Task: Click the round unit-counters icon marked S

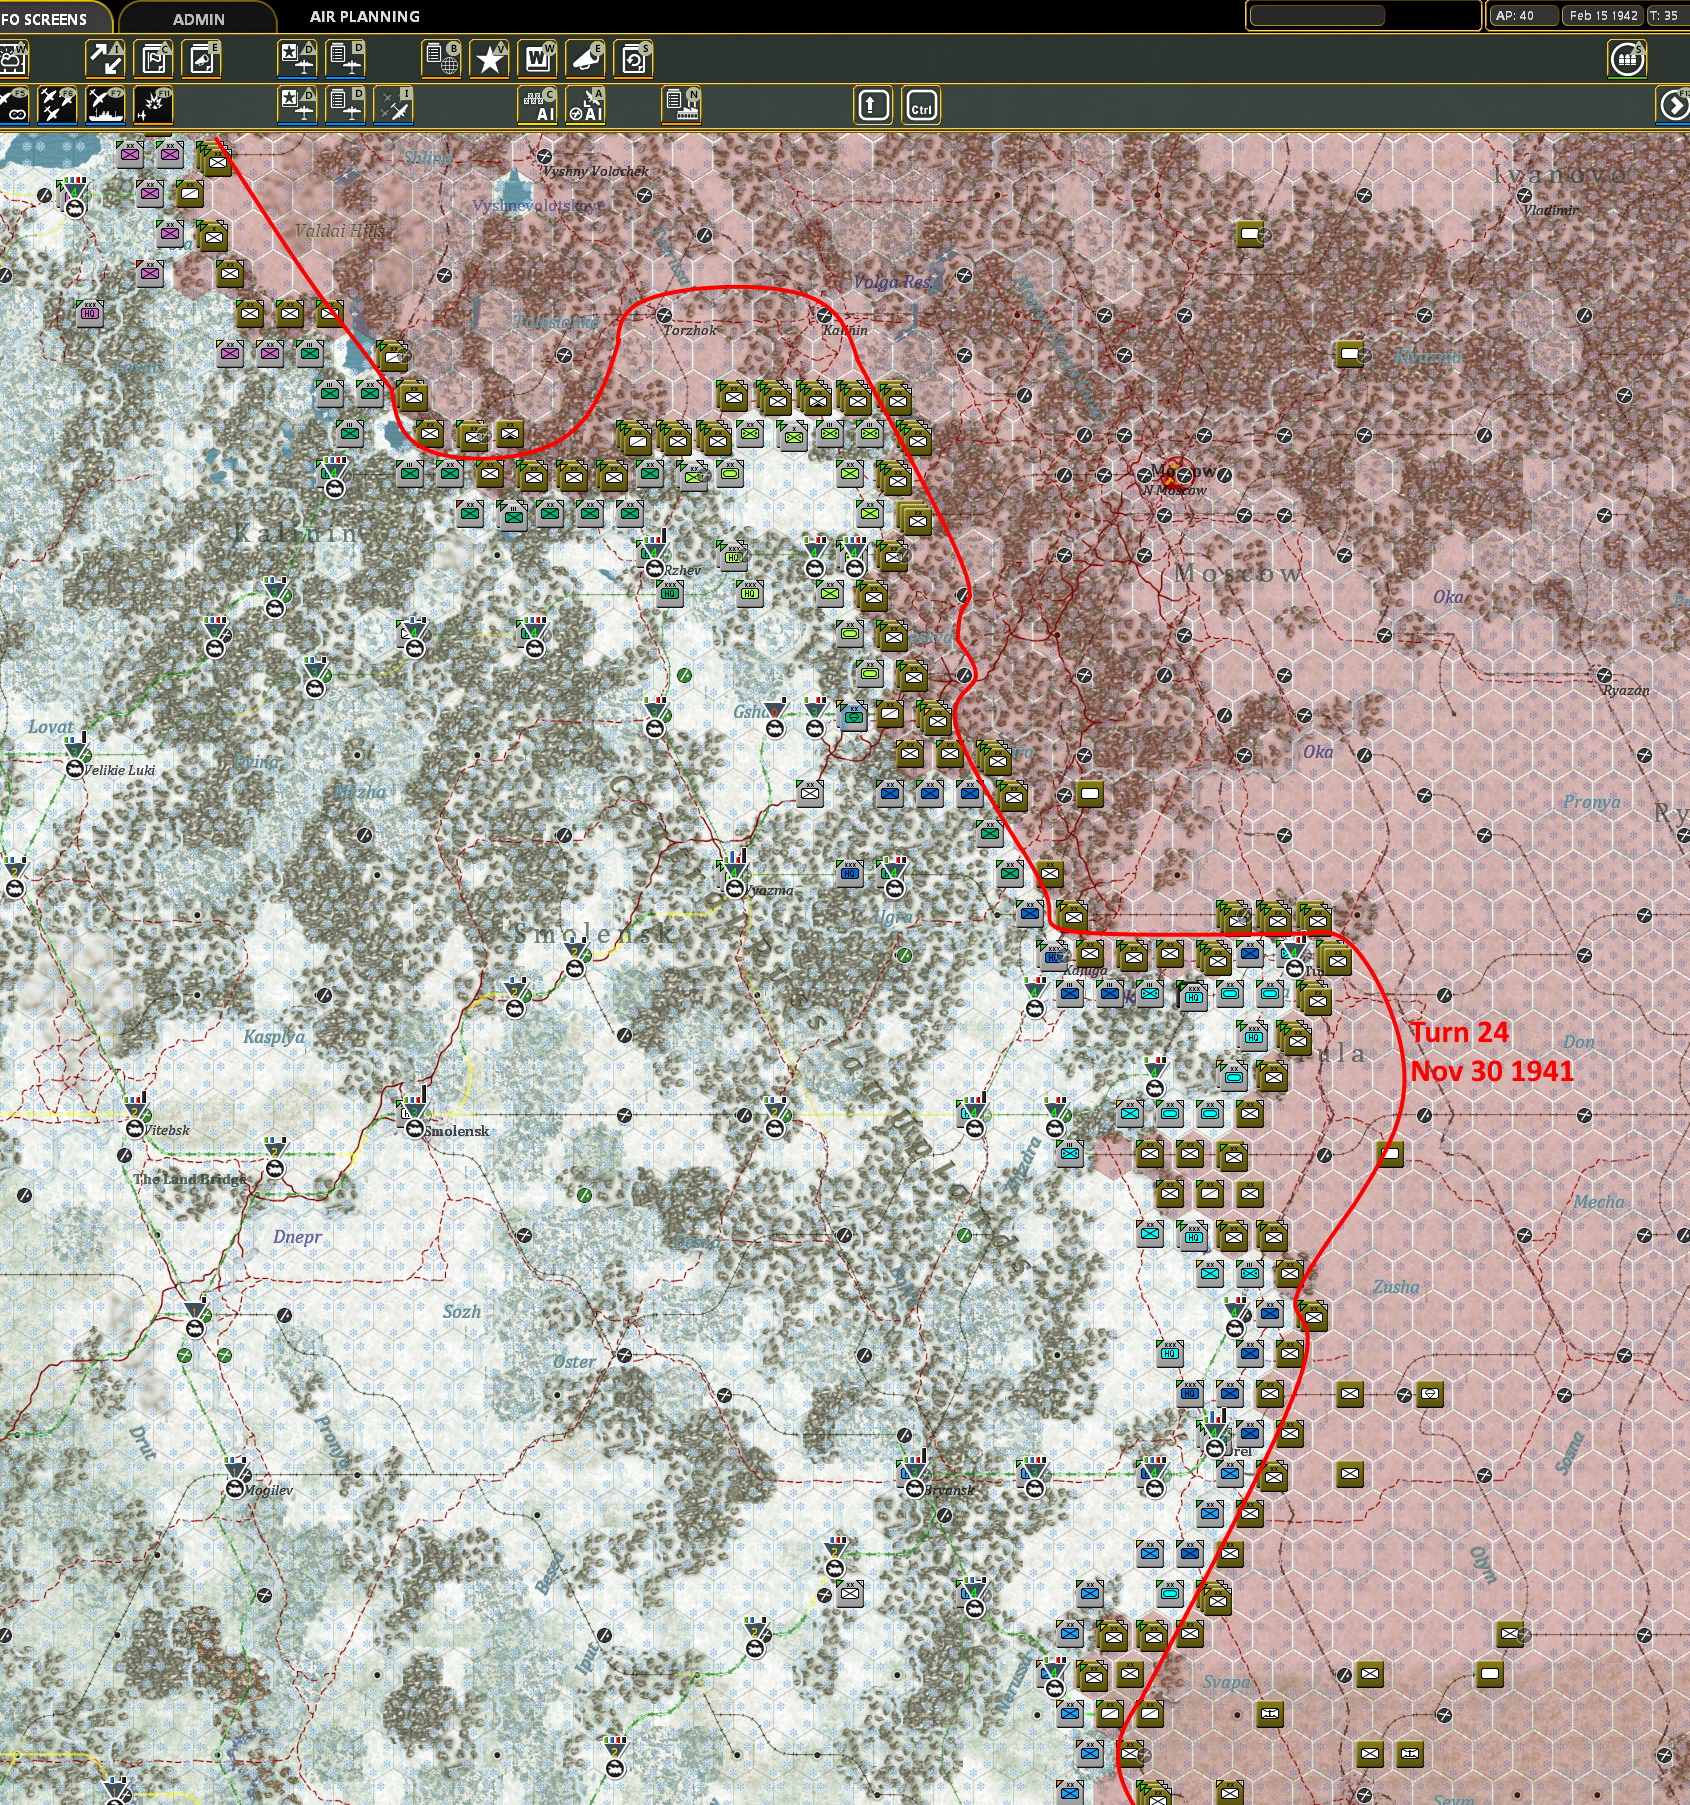Action: [x=1627, y=60]
